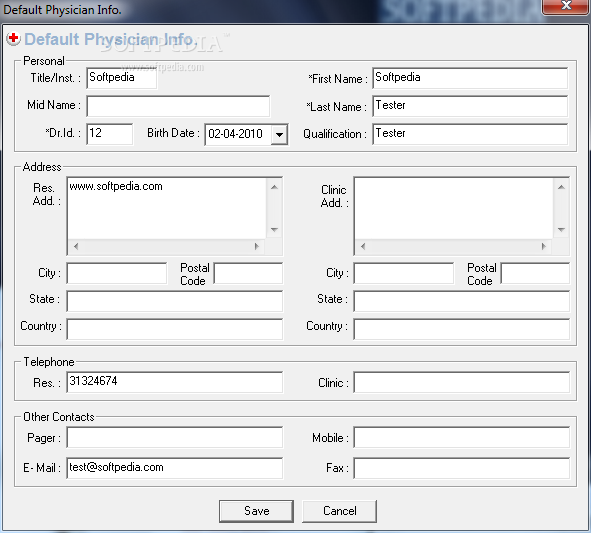Click the blue 'Default Physician Info.' heading
This screenshot has width=591, height=533.
pos(111,39)
